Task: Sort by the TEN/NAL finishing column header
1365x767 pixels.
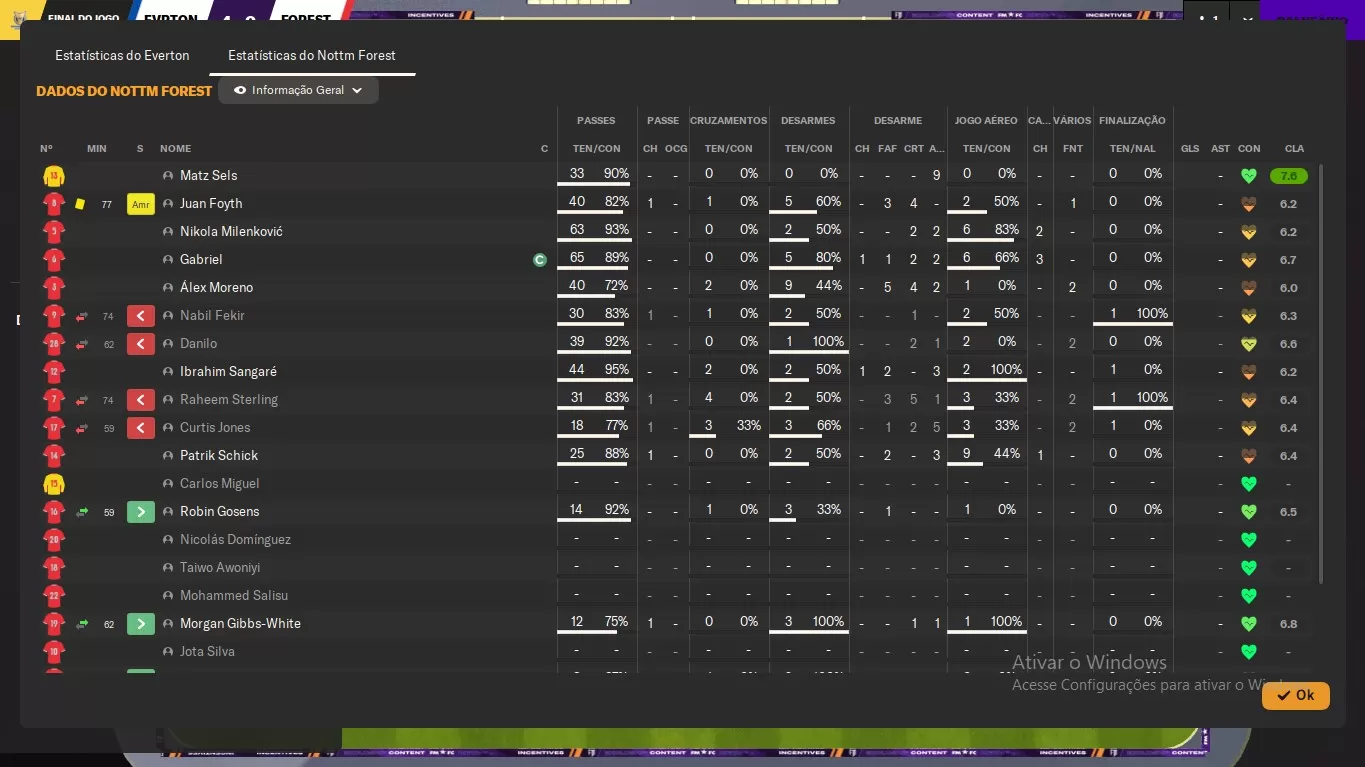Action: tap(1132, 149)
